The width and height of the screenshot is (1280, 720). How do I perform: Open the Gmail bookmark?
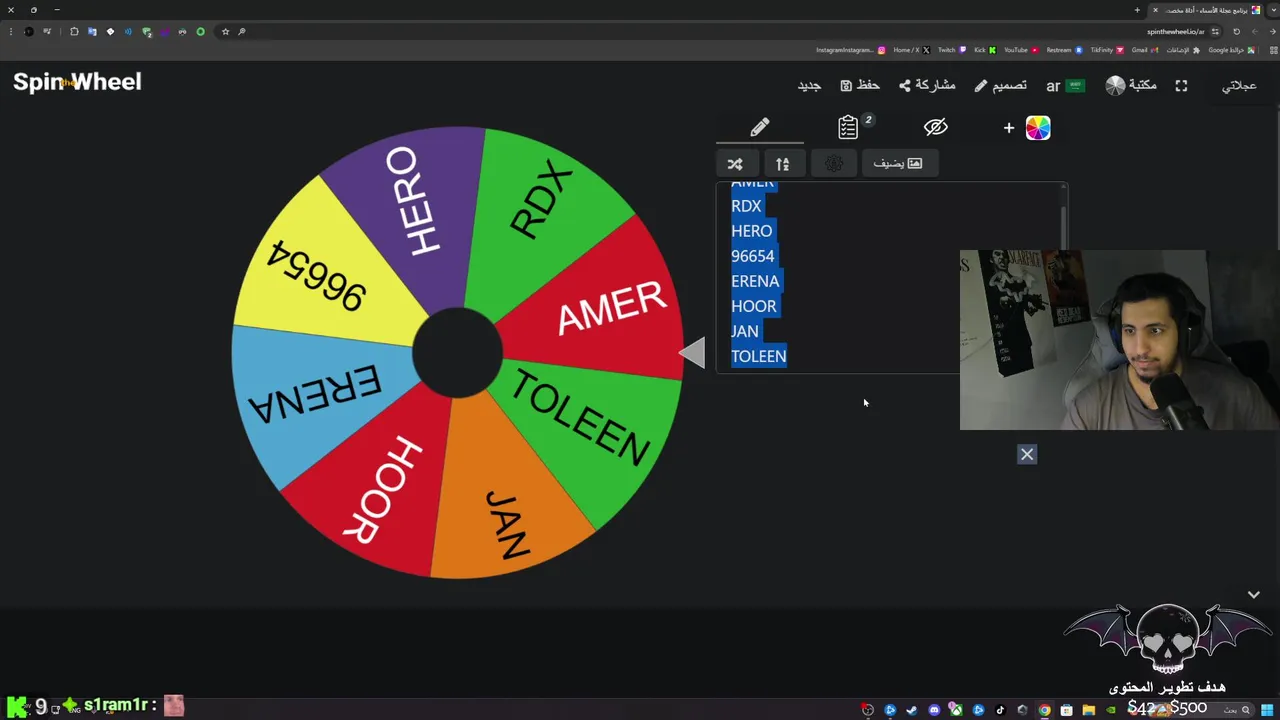1145,50
